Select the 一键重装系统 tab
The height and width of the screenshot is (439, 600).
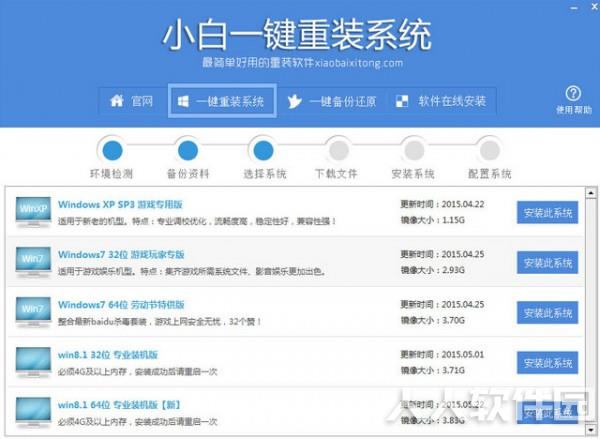(x=222, y=101)
